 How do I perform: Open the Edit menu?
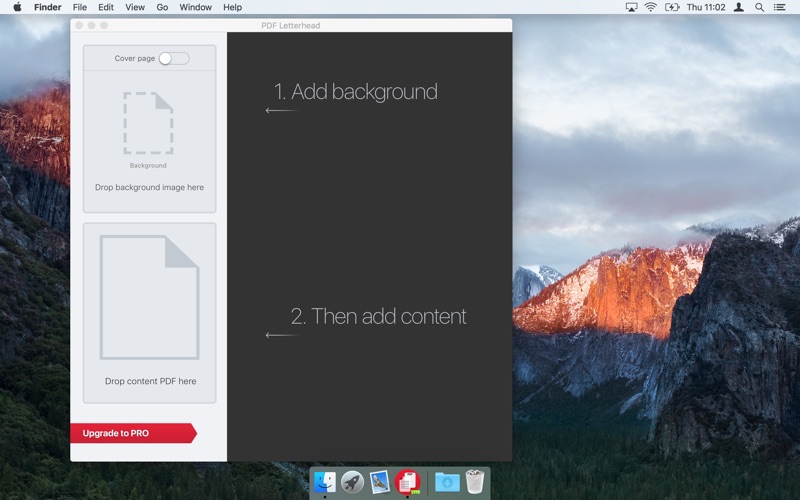(x=106, y=7)
